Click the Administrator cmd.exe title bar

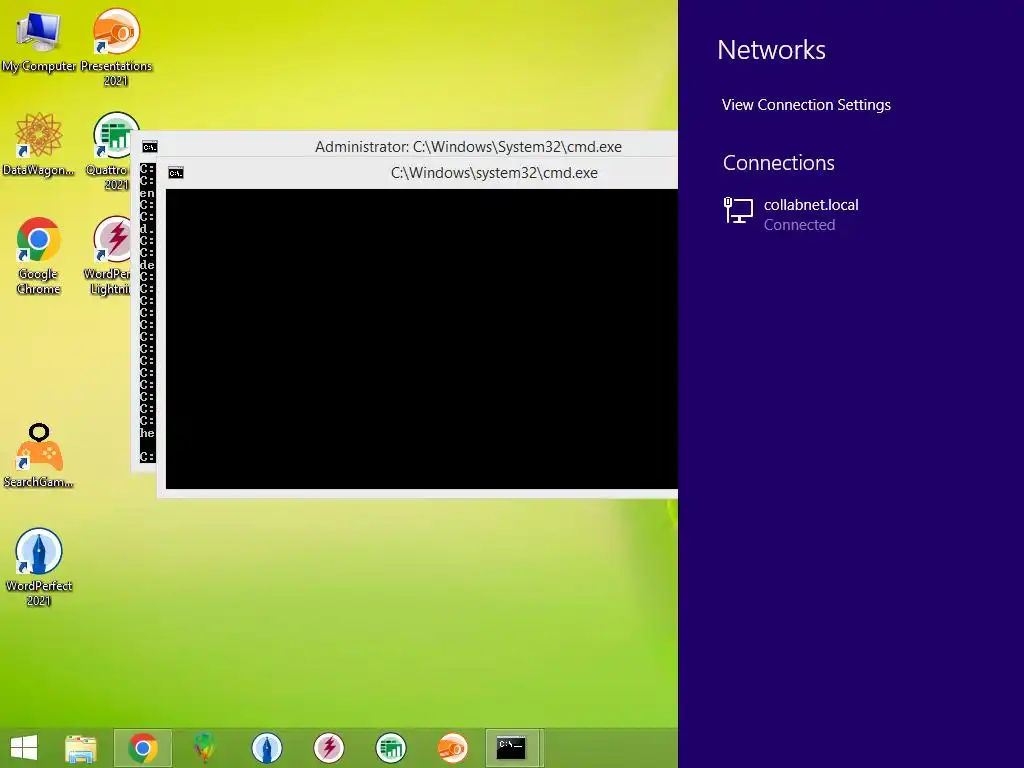[x=405, y=145]
